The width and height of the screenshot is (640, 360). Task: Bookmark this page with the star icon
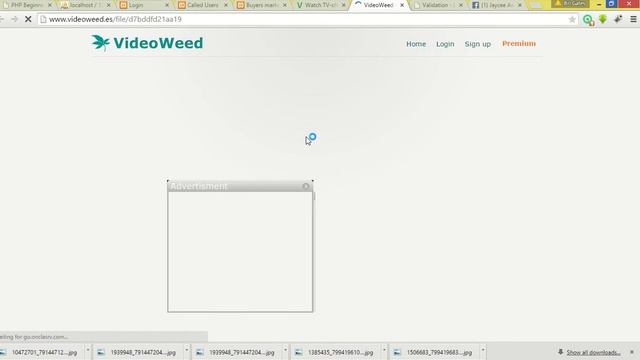pyautogui.click(x=572, y=19)
